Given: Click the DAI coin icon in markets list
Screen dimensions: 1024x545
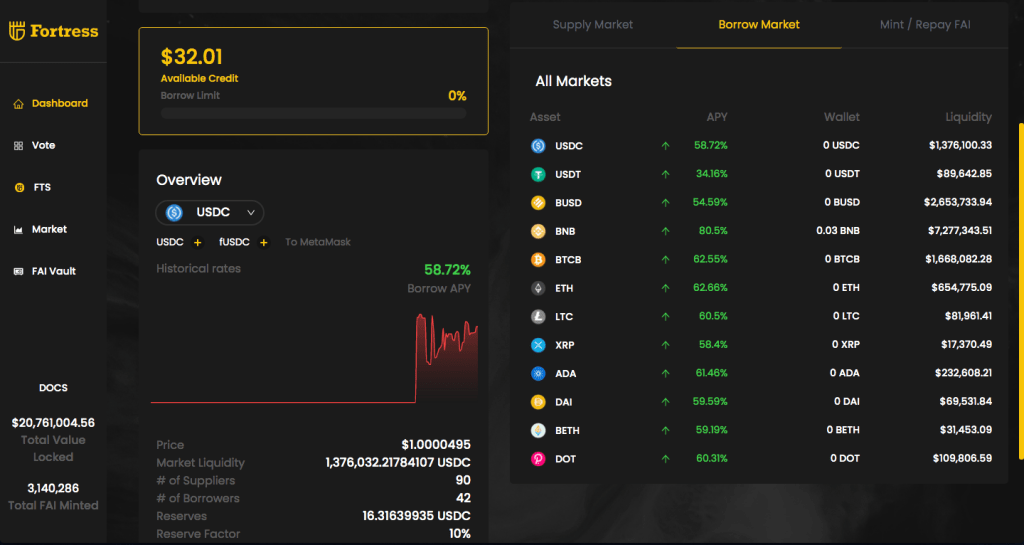Looking at the screenshot, I should point(538,402).
